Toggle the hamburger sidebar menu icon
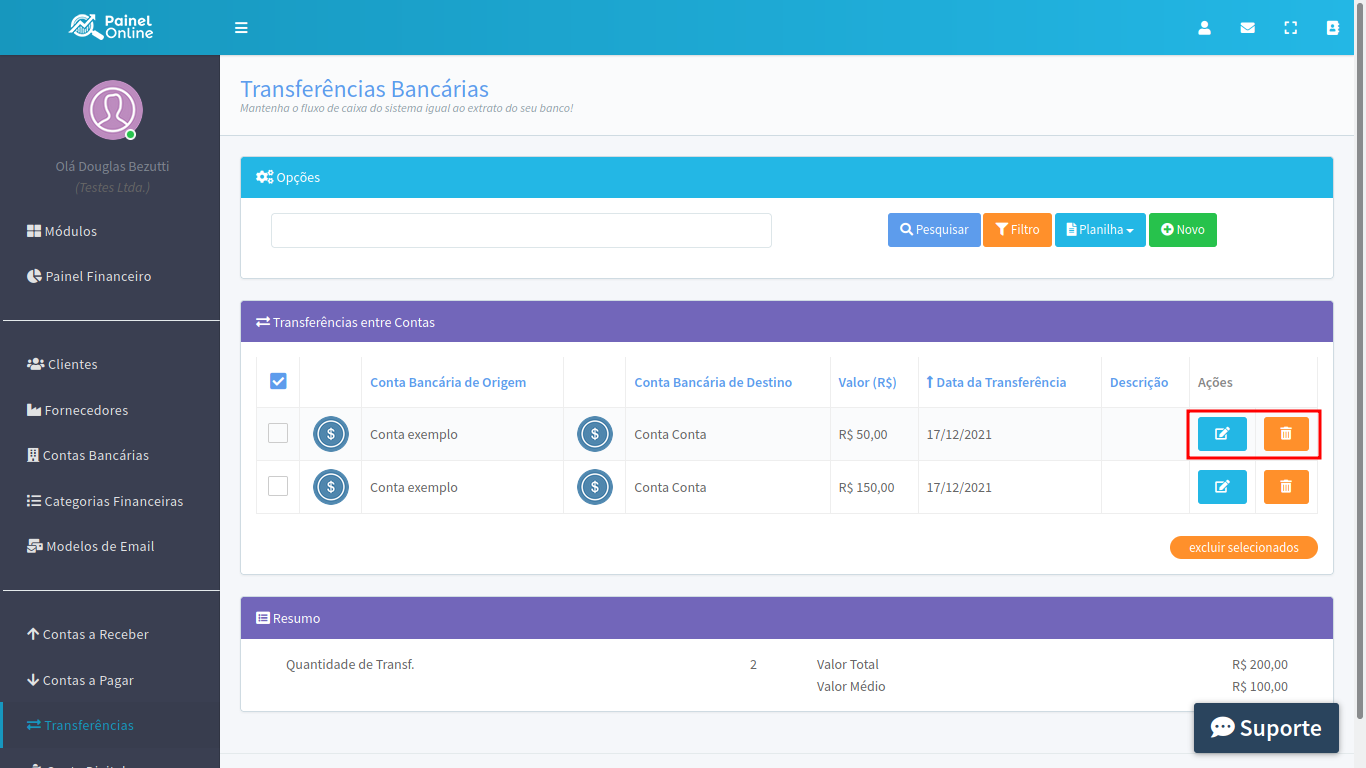 (241, 28)
